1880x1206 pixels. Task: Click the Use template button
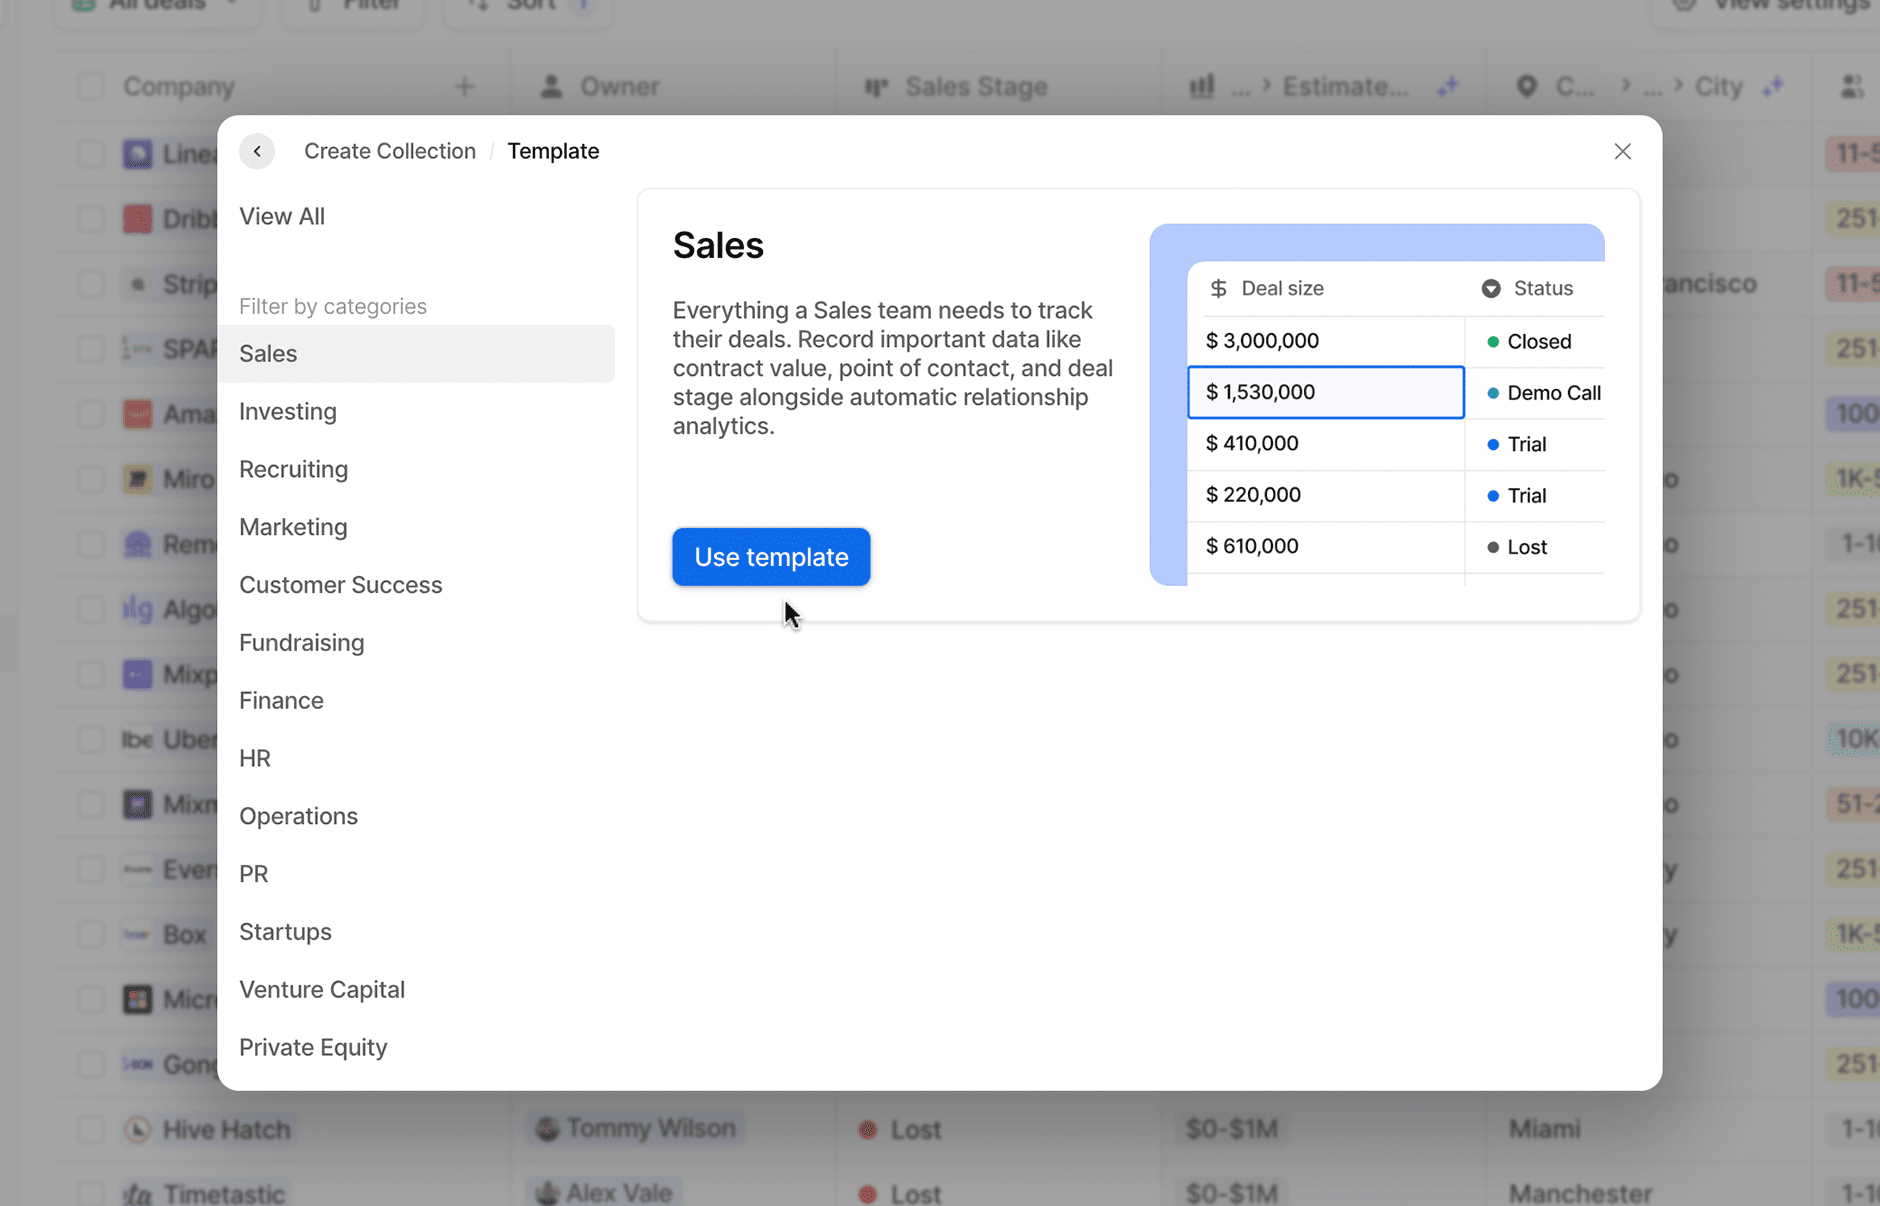click(771, 557)
